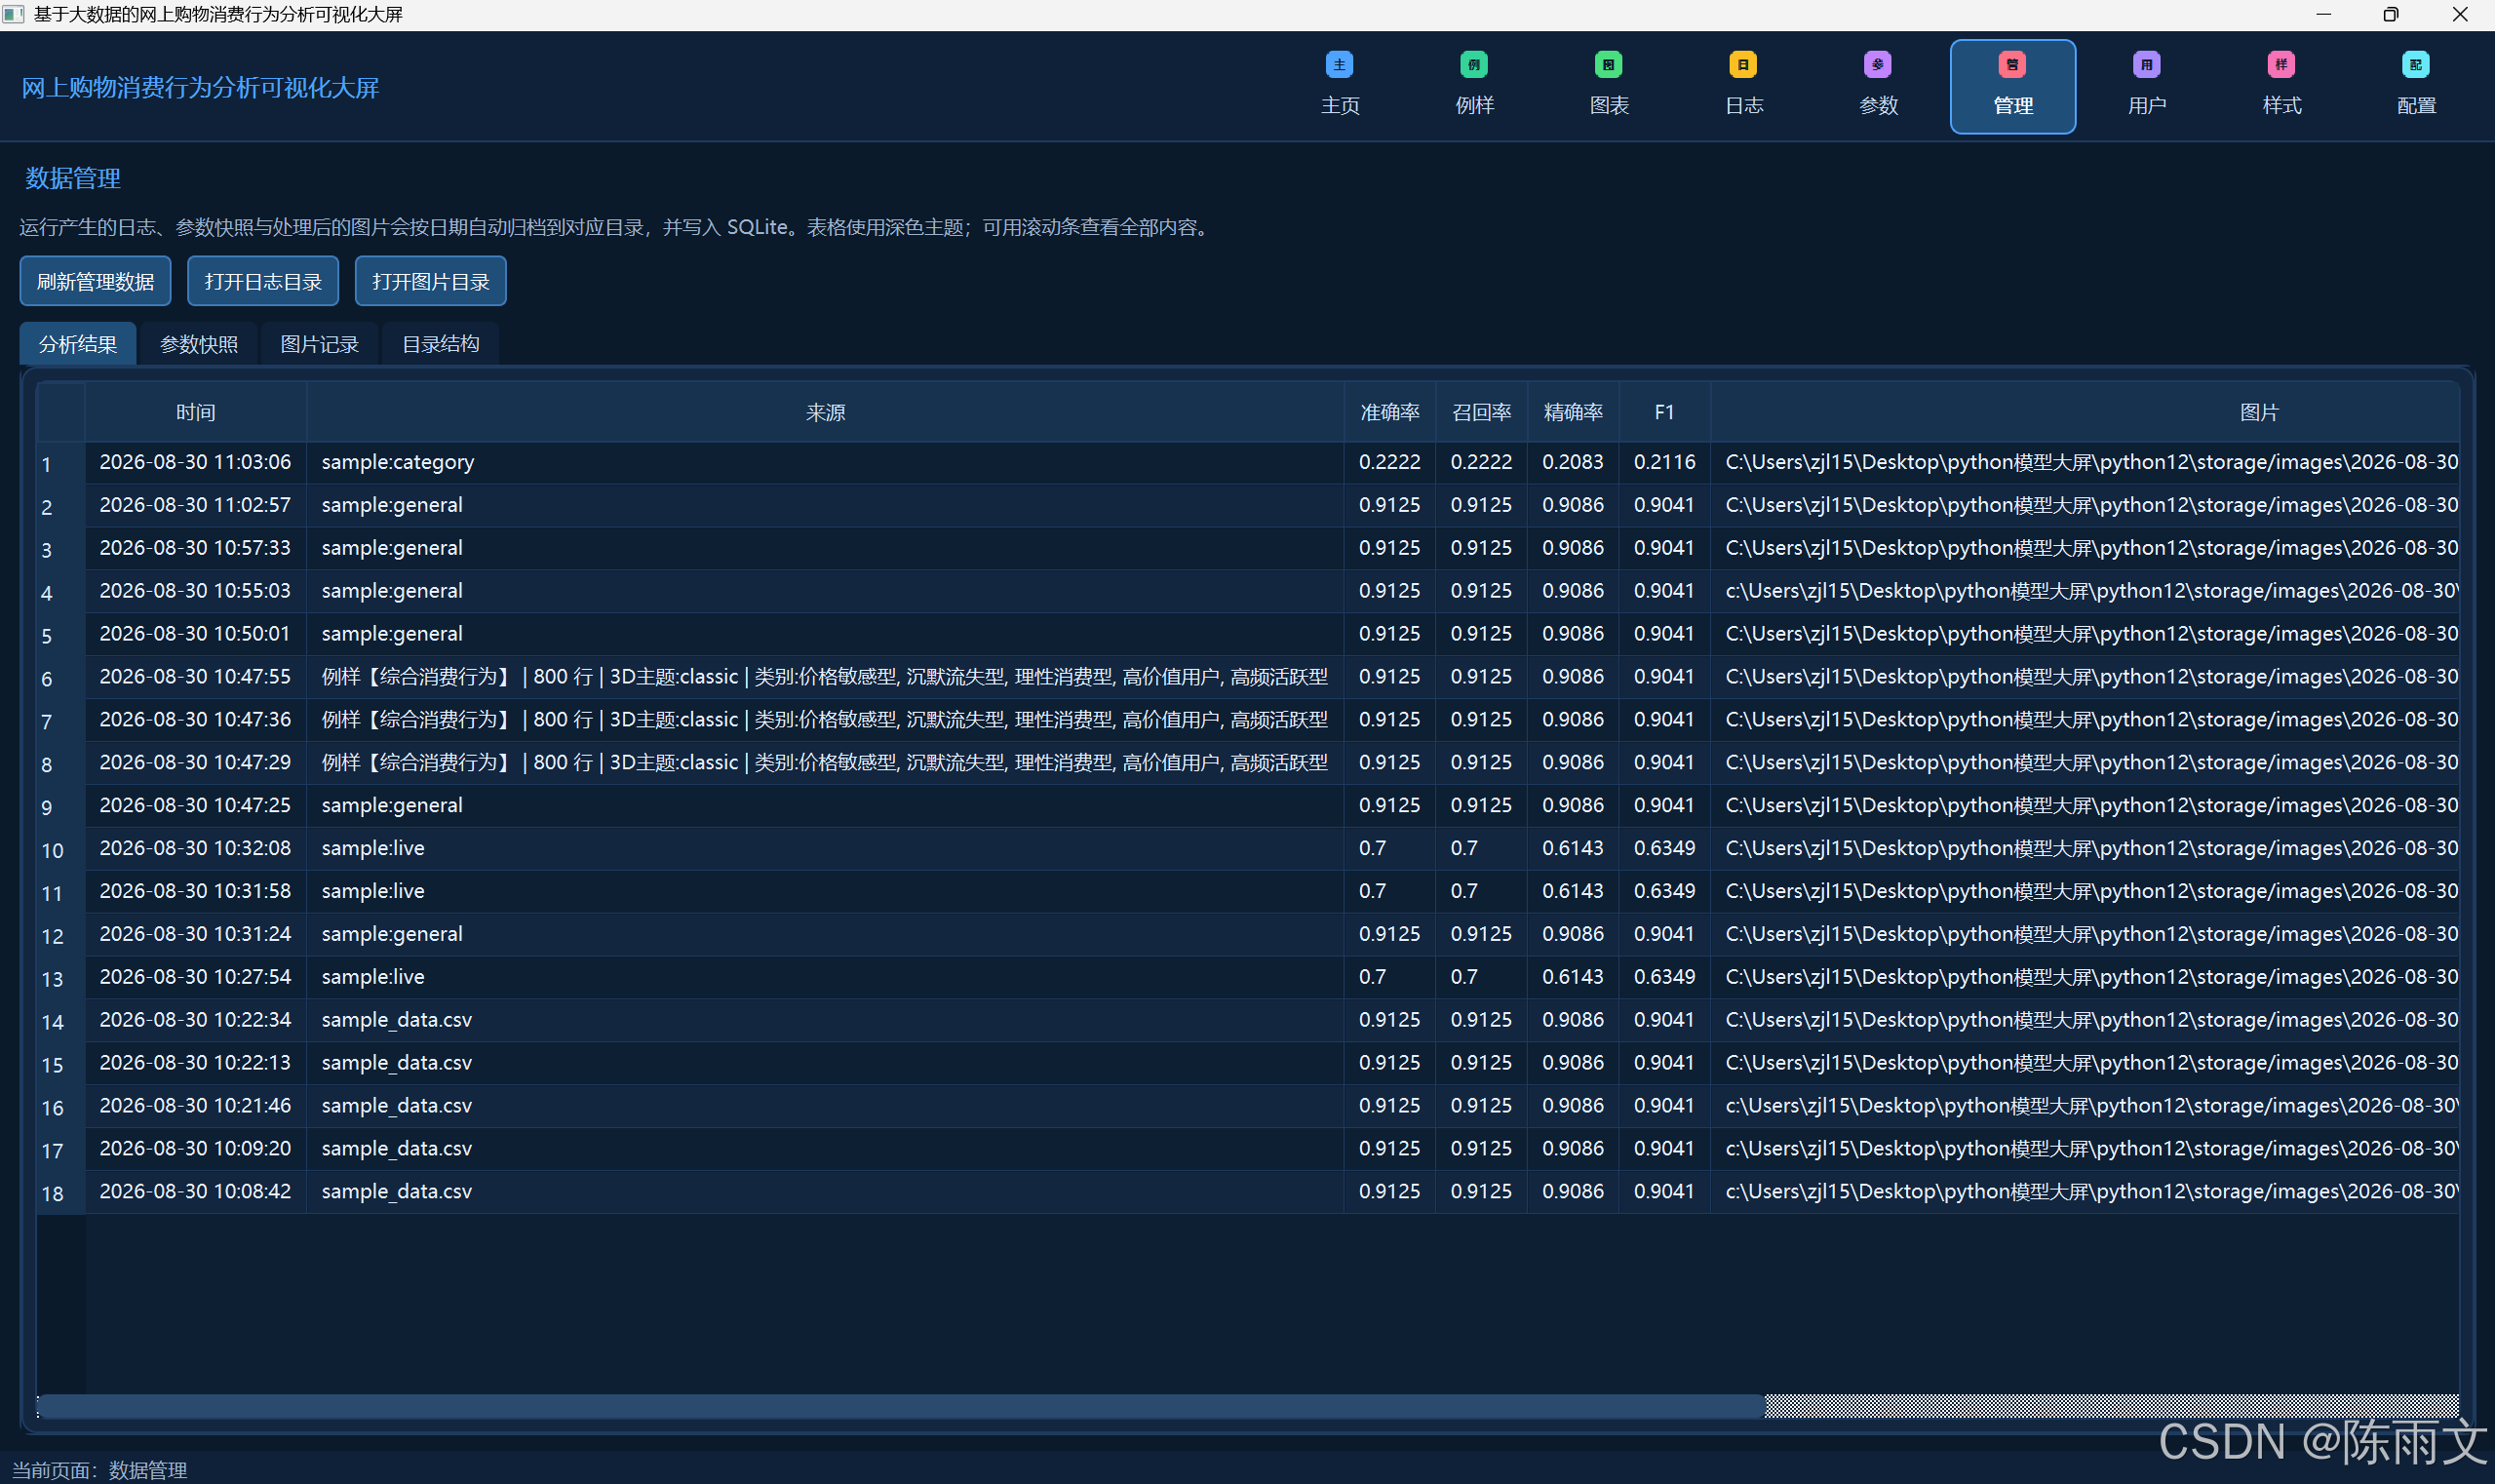
Task: Click the app icon in the title bar
Action: click(13, 14)
